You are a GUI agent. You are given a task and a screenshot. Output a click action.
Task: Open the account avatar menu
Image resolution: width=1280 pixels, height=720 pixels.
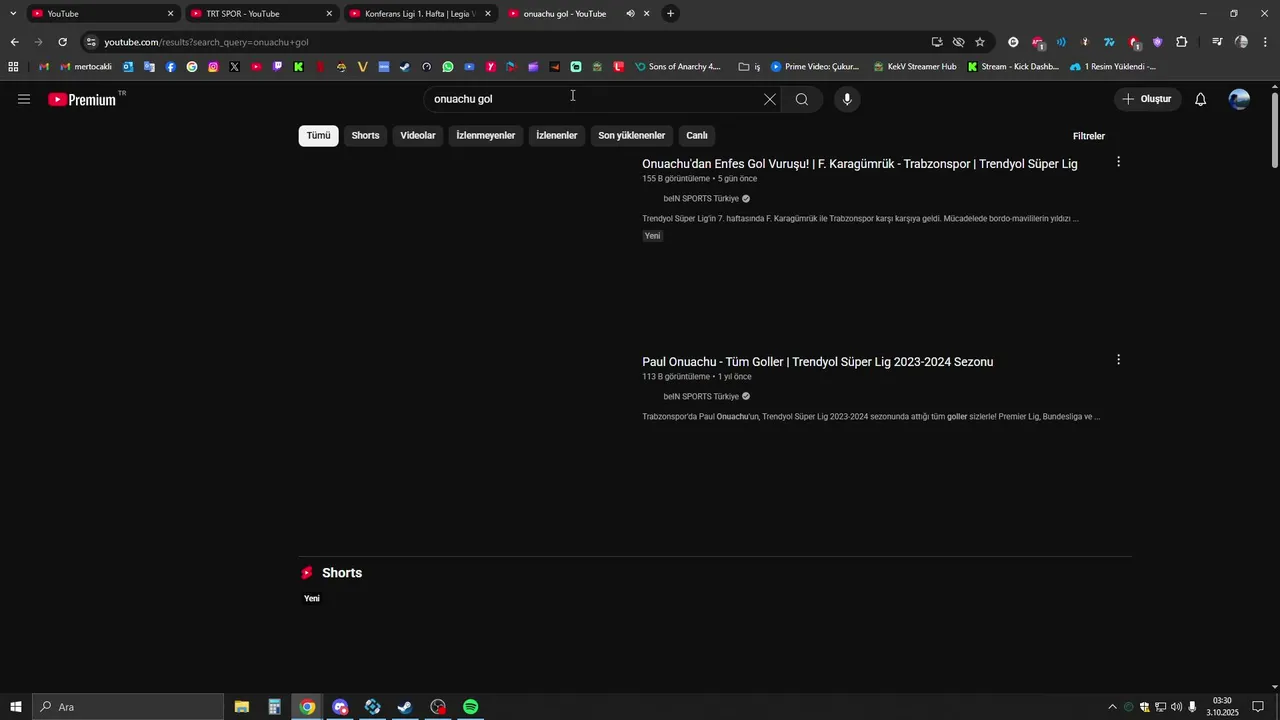[1239, 99]
